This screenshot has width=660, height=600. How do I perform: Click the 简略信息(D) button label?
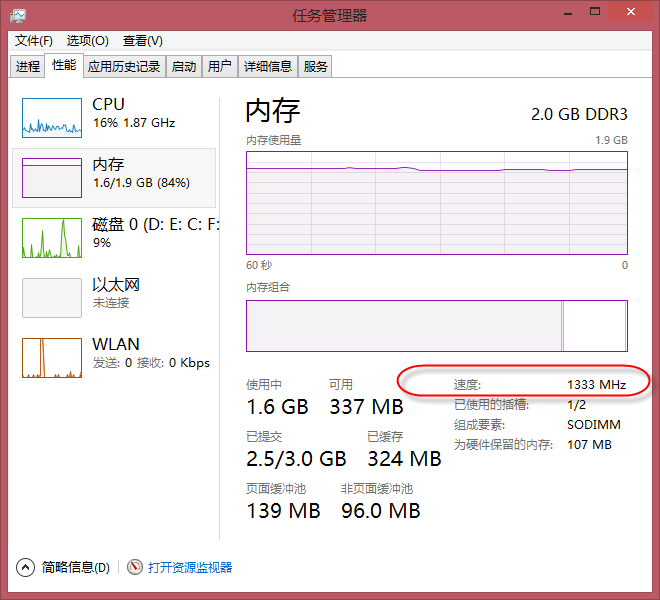[x=76, y=567]
